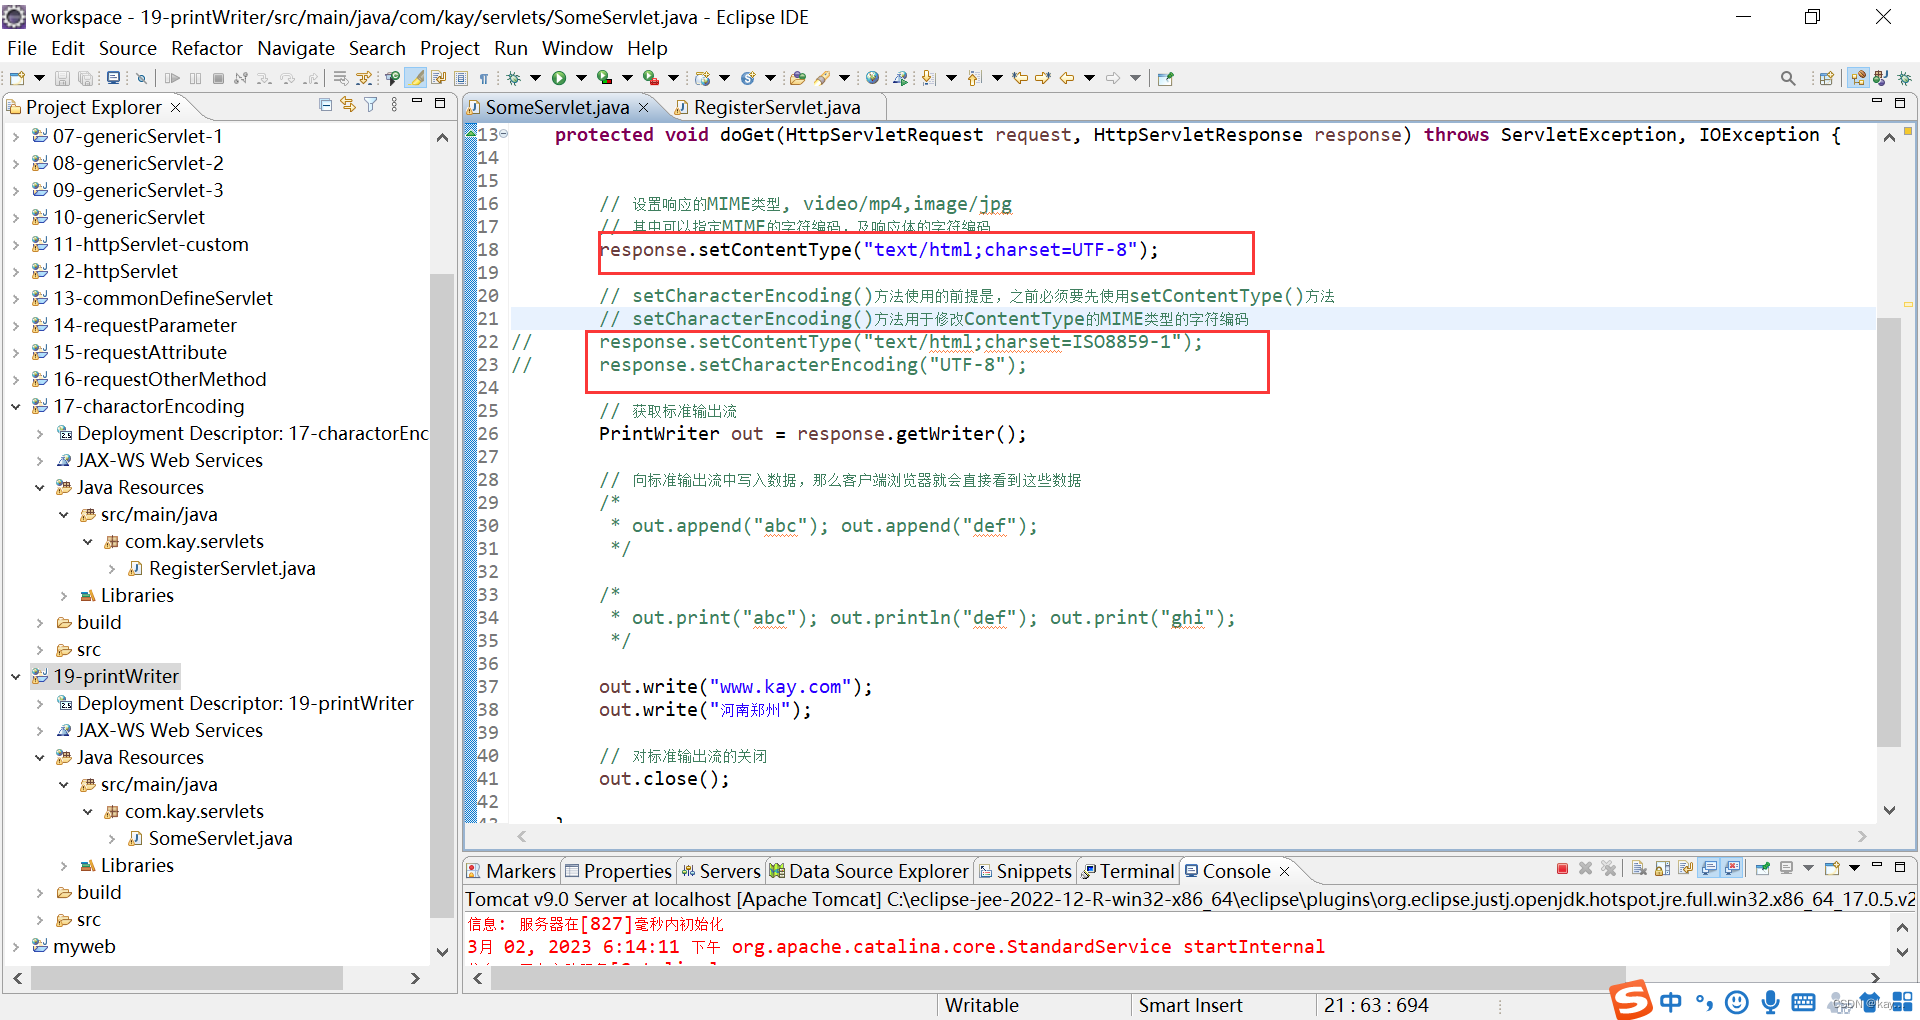Switch to the Servers view tab
Screen dimensions: 1920x1020
720,871
